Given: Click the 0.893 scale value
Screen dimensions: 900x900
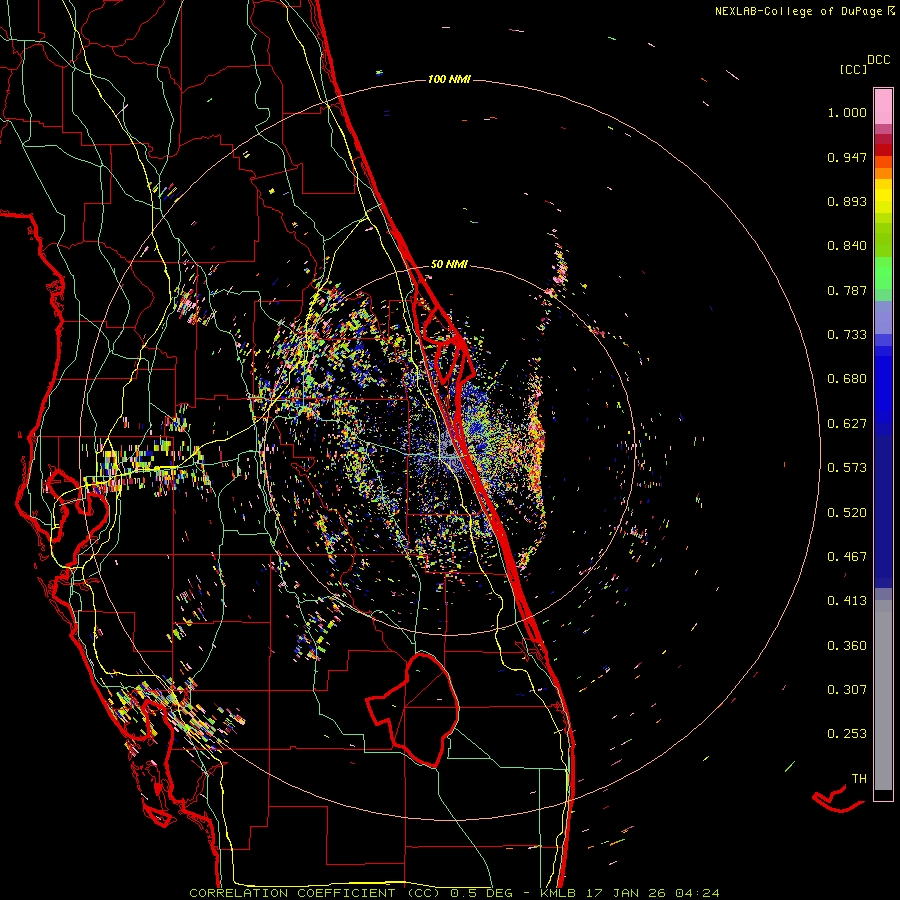Looking at the screenshot, I should point(847,201).
